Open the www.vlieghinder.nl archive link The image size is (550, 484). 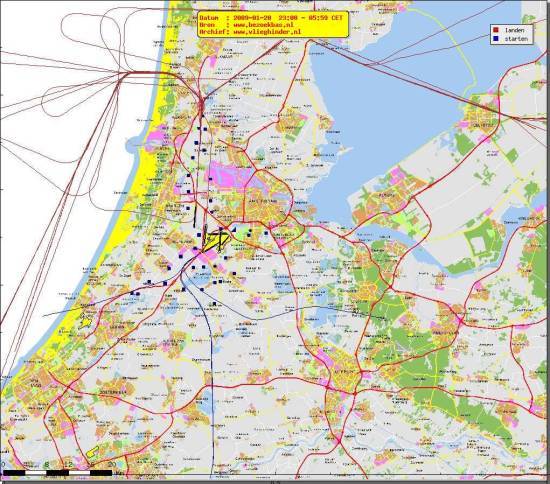coord(267,32)
